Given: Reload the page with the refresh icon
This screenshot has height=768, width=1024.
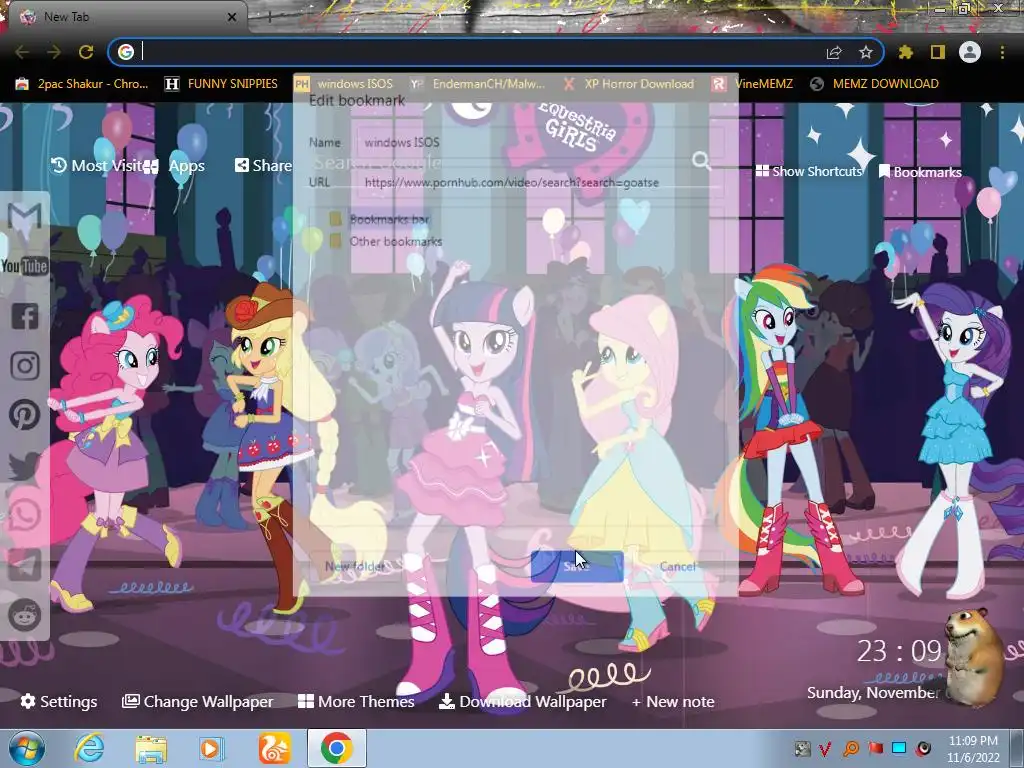Looking at the screenshot, I should pyautogui.click(x=86, y=52).
